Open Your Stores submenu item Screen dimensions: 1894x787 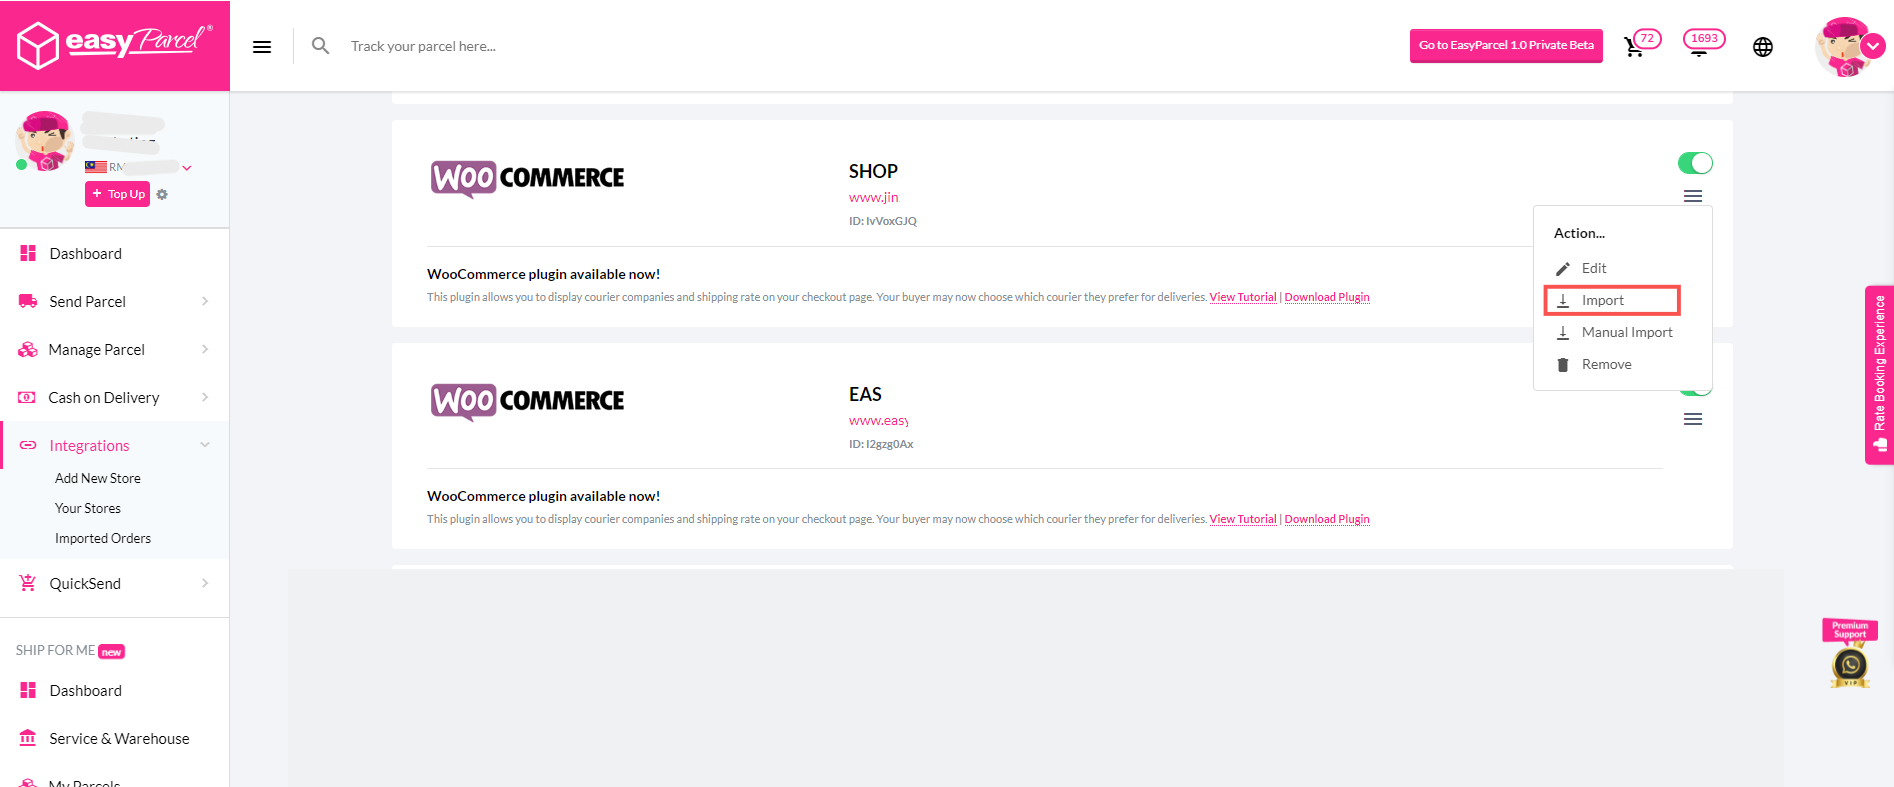tap(88, 508)
